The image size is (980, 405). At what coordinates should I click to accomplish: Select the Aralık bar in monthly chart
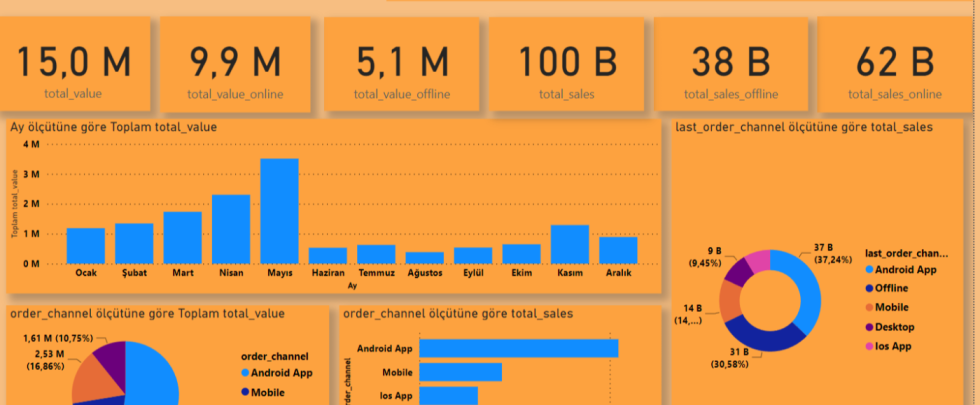[618, 250]
